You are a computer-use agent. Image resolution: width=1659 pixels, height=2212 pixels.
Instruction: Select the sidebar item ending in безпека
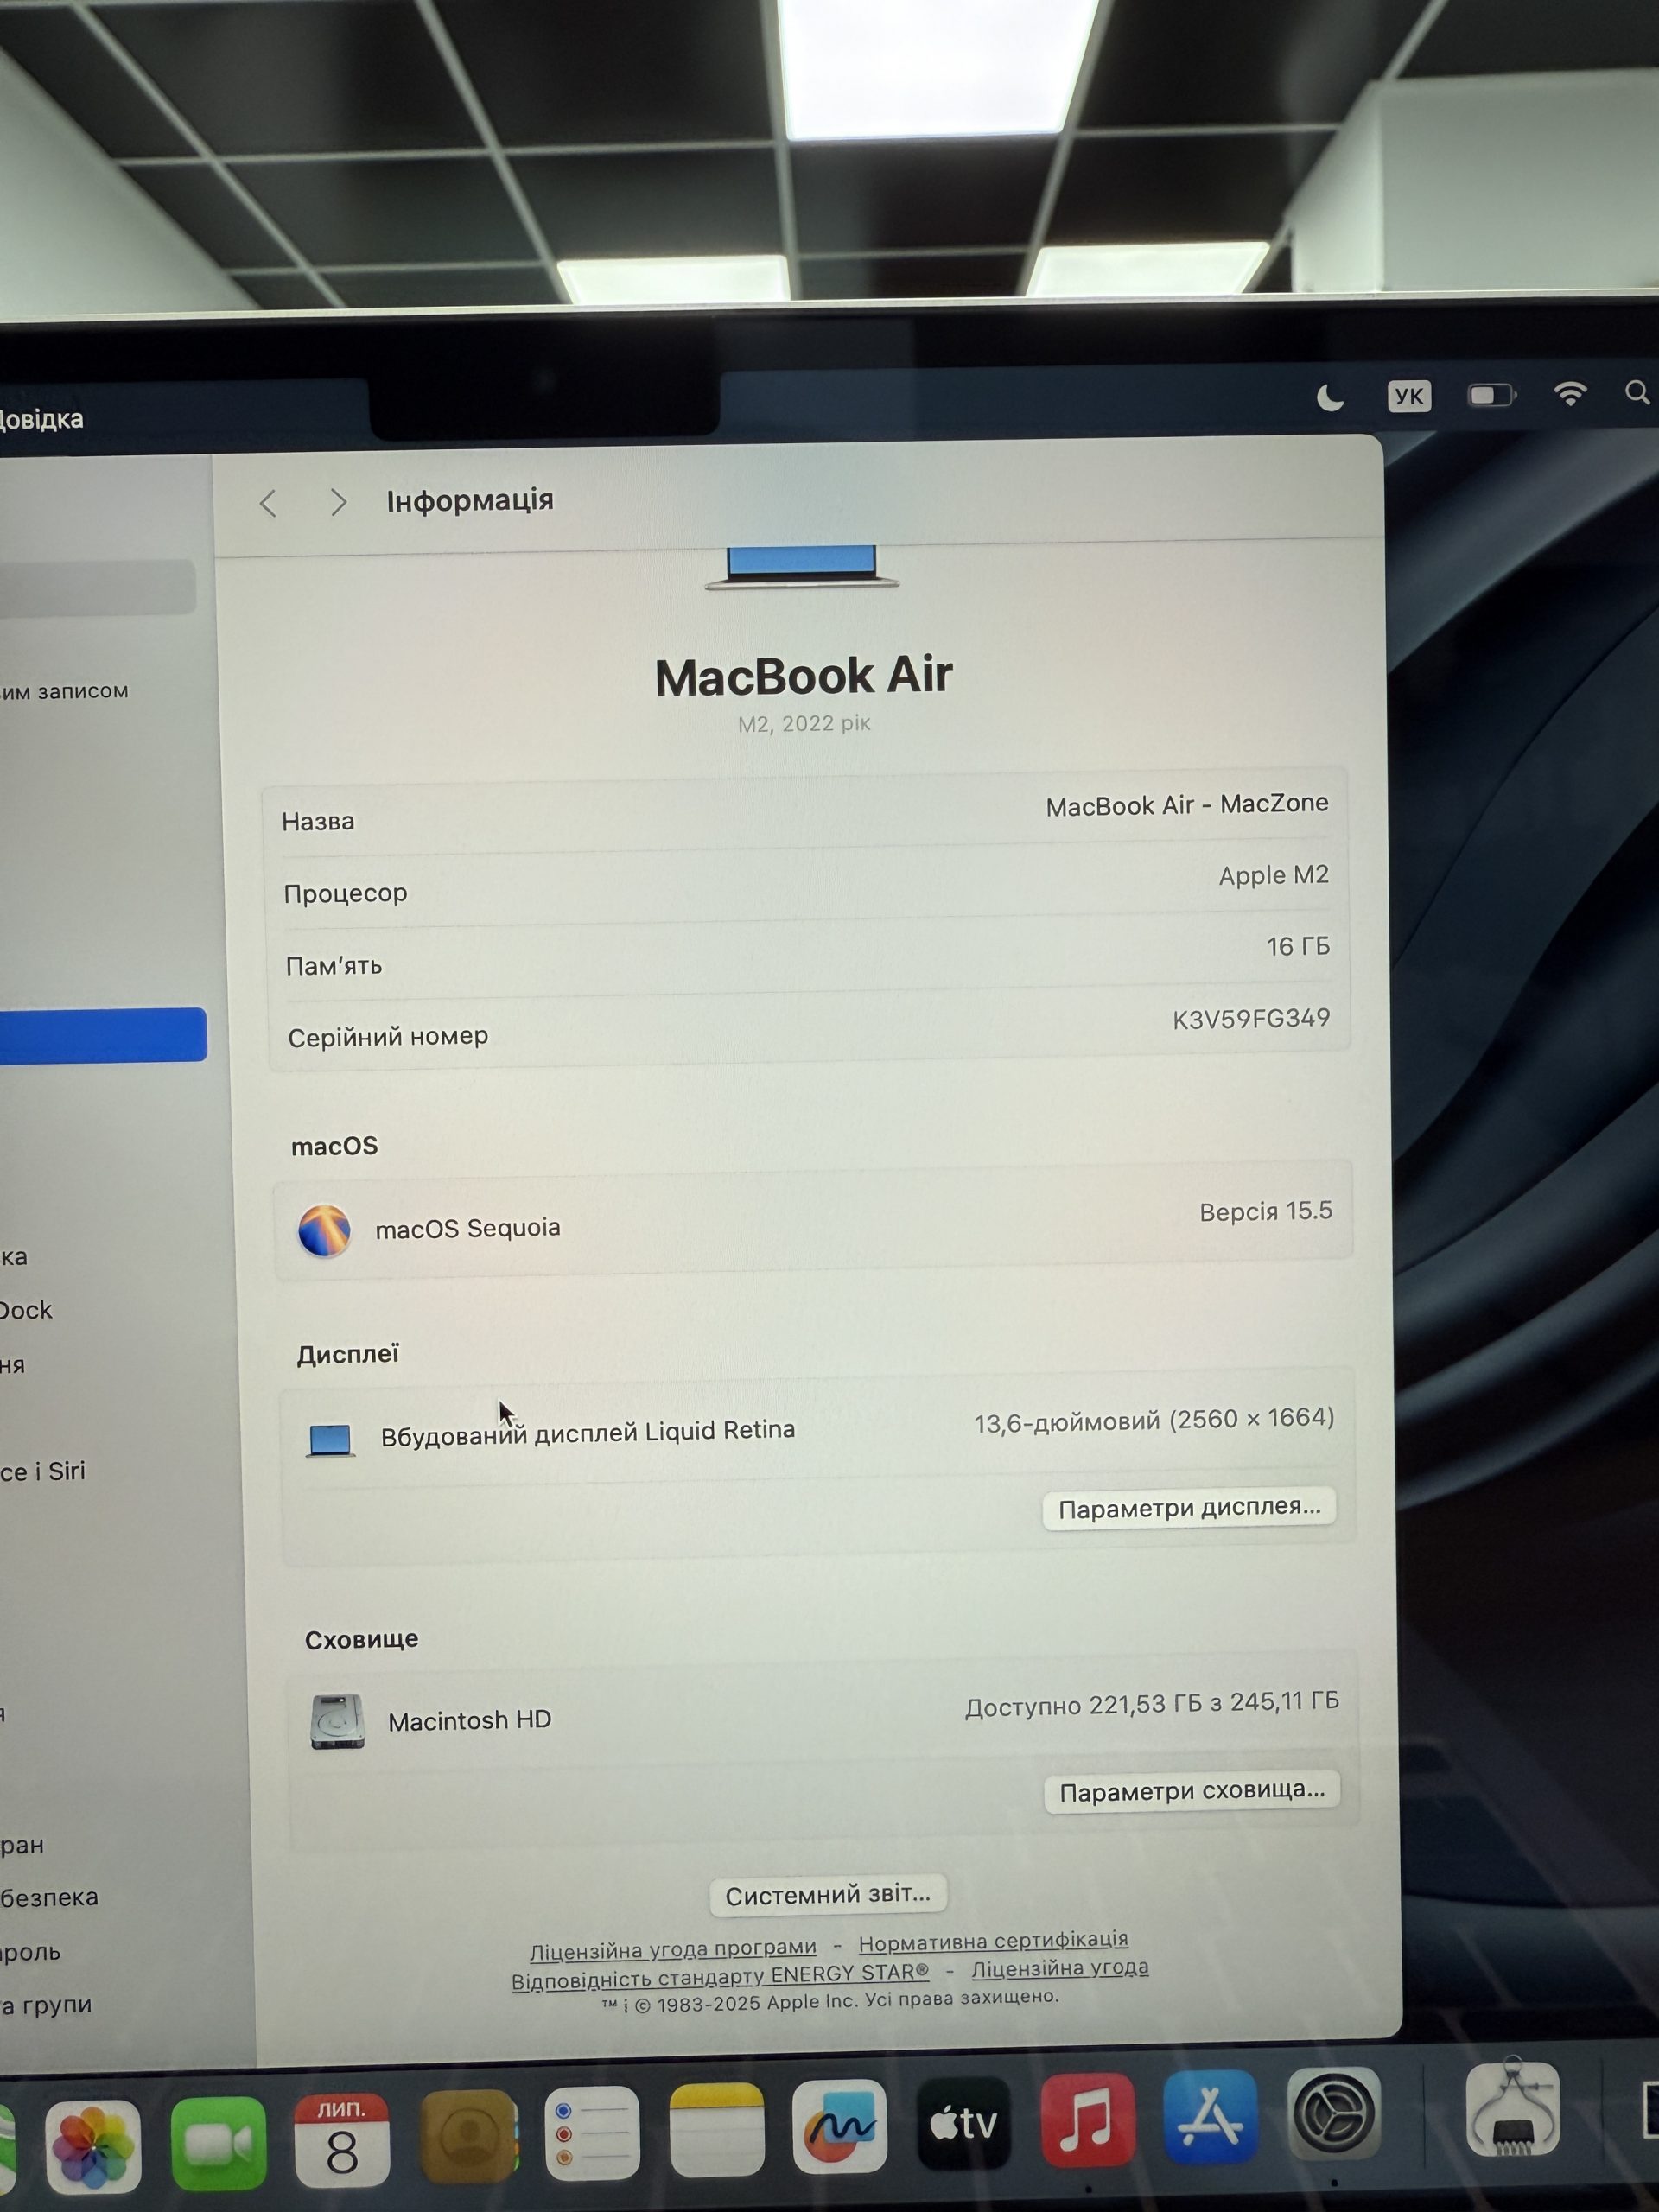coord(49,1897)
